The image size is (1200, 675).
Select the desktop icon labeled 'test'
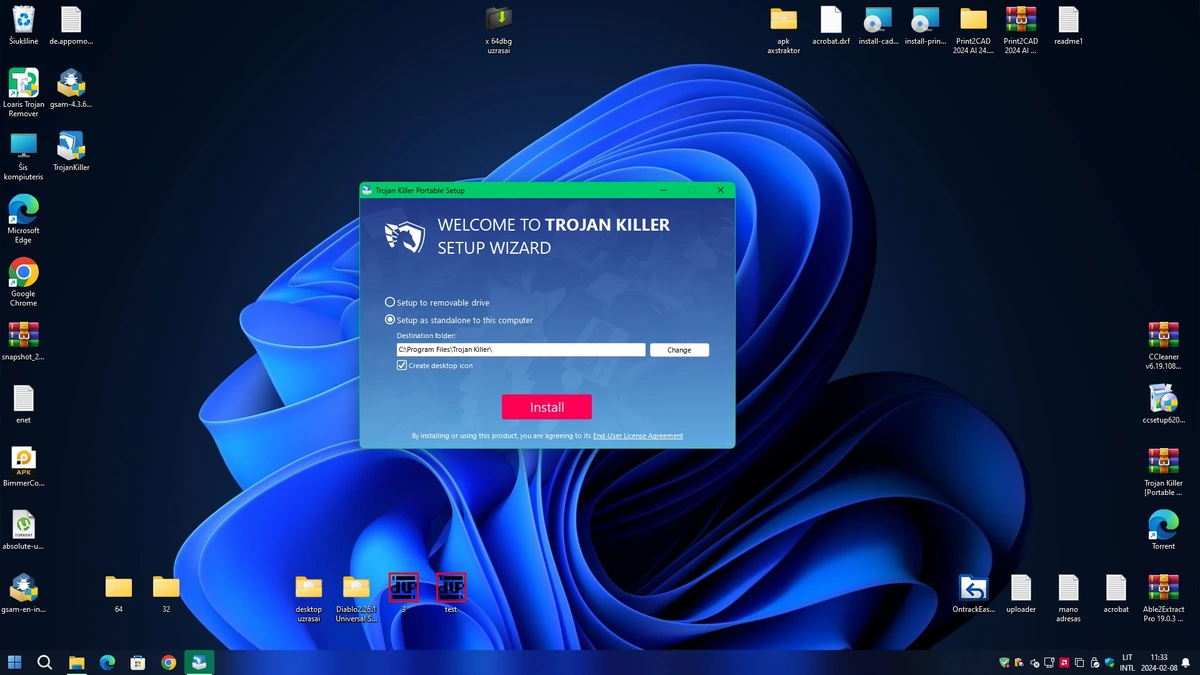(451, 593)
